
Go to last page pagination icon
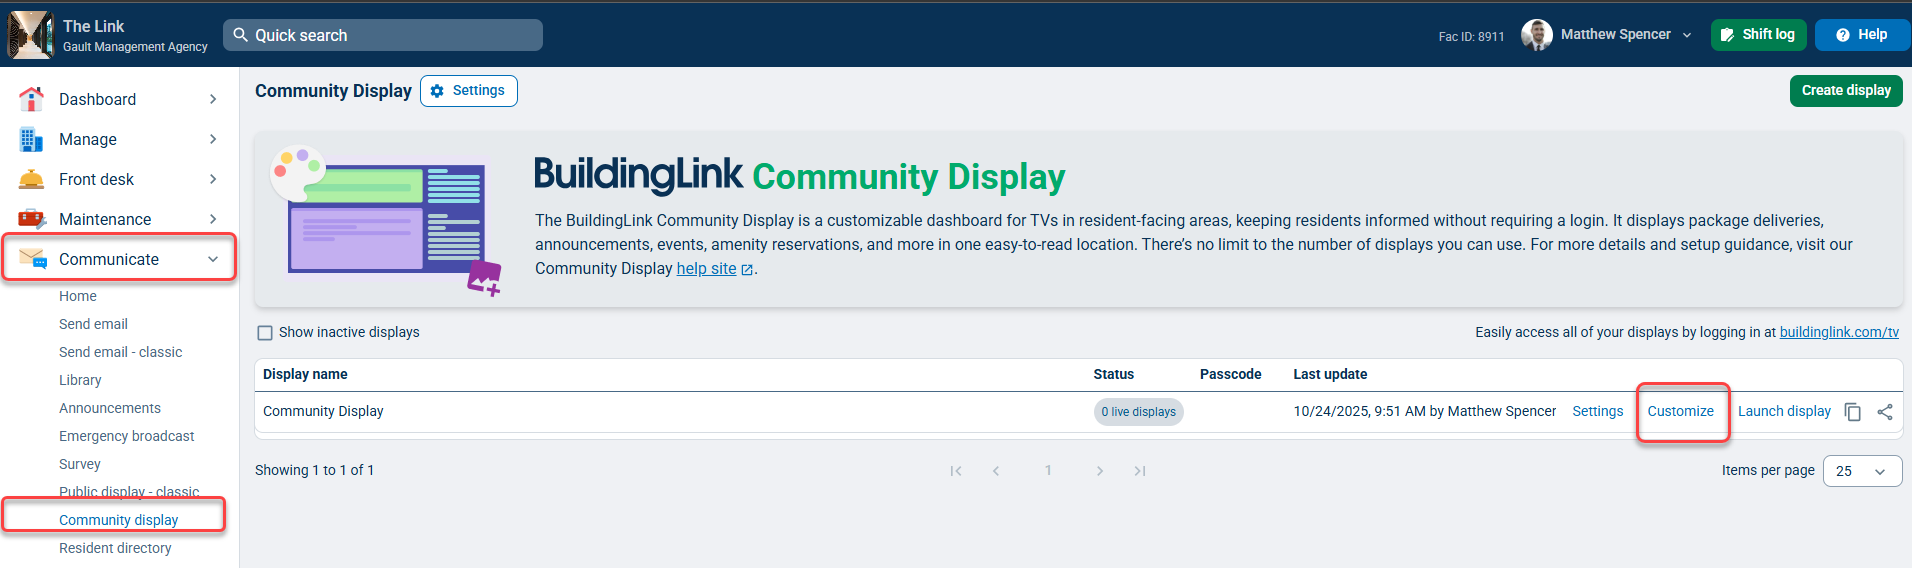1140,471
